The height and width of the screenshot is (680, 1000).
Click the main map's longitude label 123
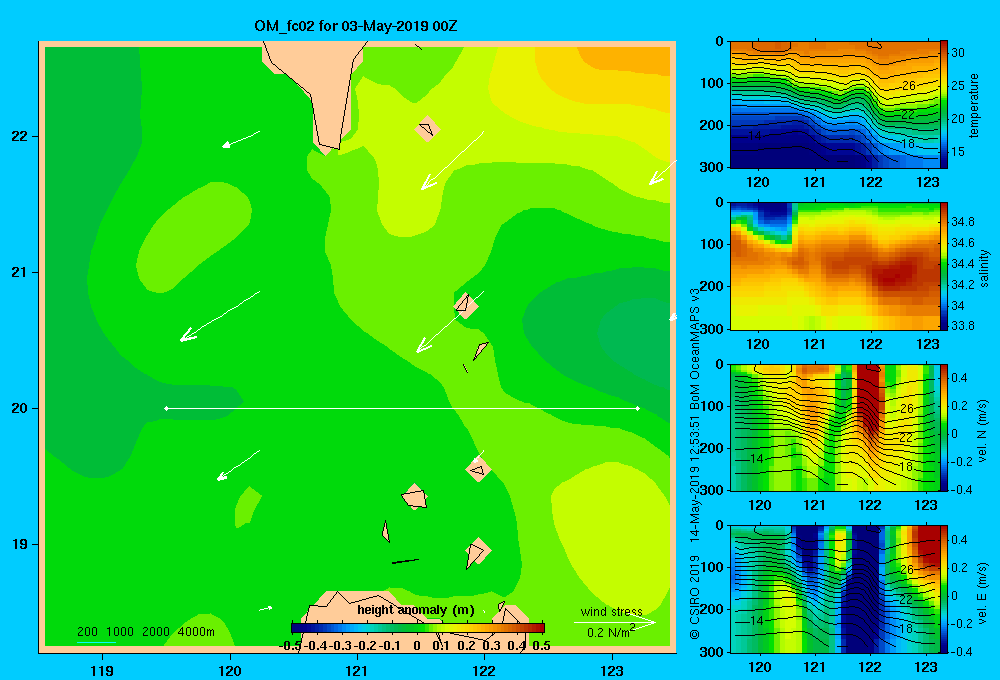(612, 670)
